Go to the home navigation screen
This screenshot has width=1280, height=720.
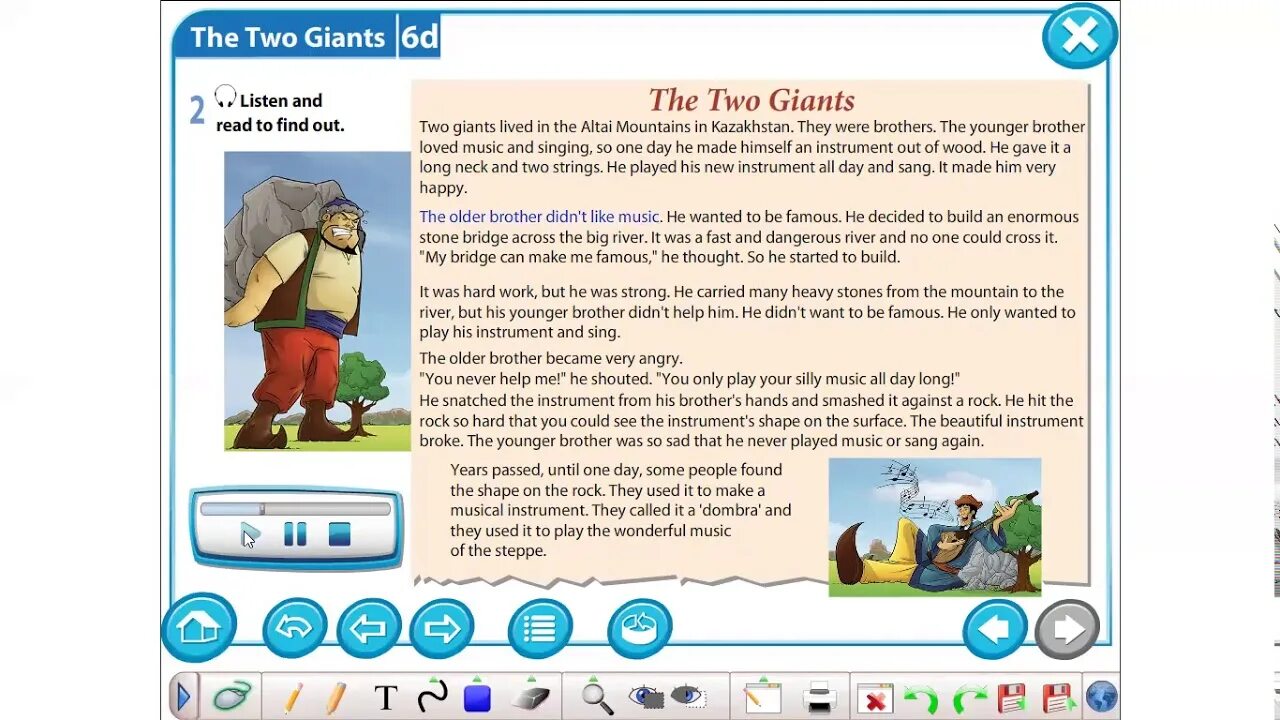point(199,627)
